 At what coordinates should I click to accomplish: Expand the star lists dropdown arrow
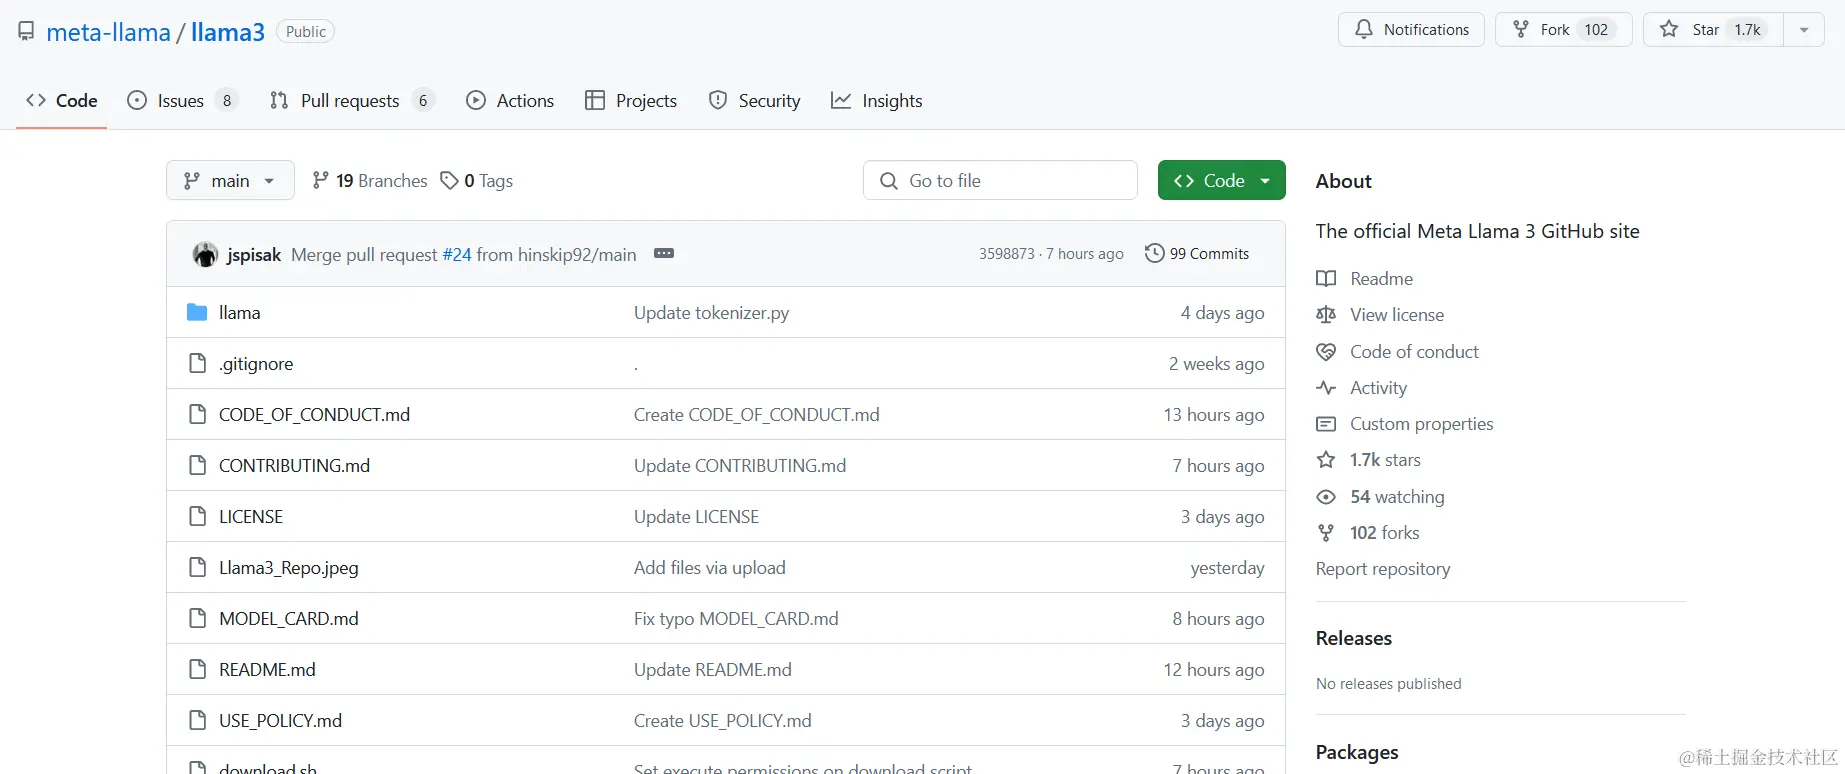[x=1804, y=29]
